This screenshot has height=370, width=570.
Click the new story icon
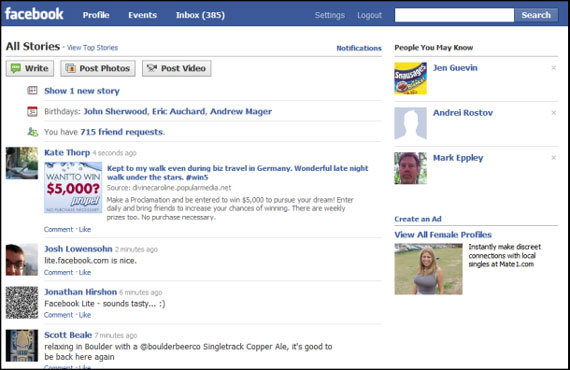(32, 91)
